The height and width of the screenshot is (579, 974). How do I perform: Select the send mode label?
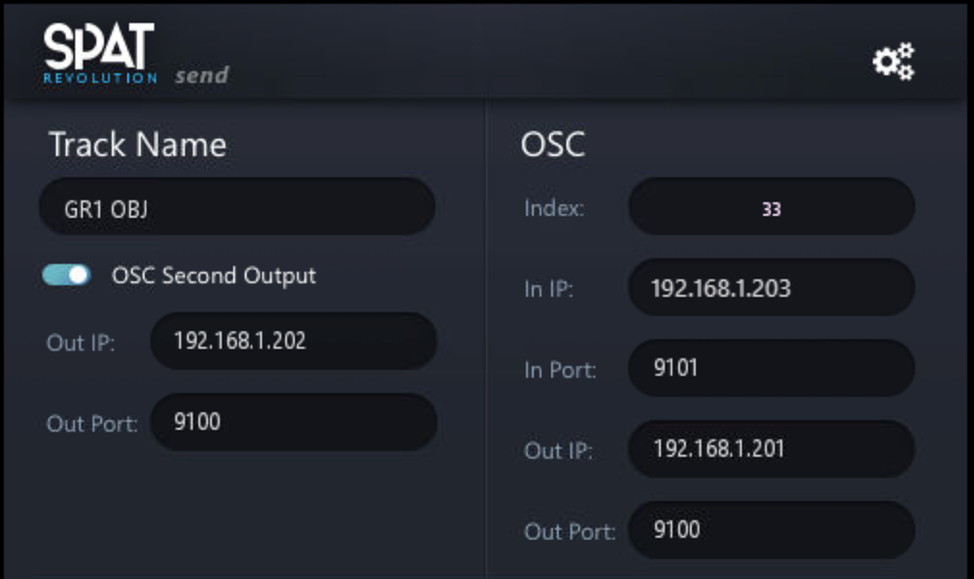tap(203, 74)
